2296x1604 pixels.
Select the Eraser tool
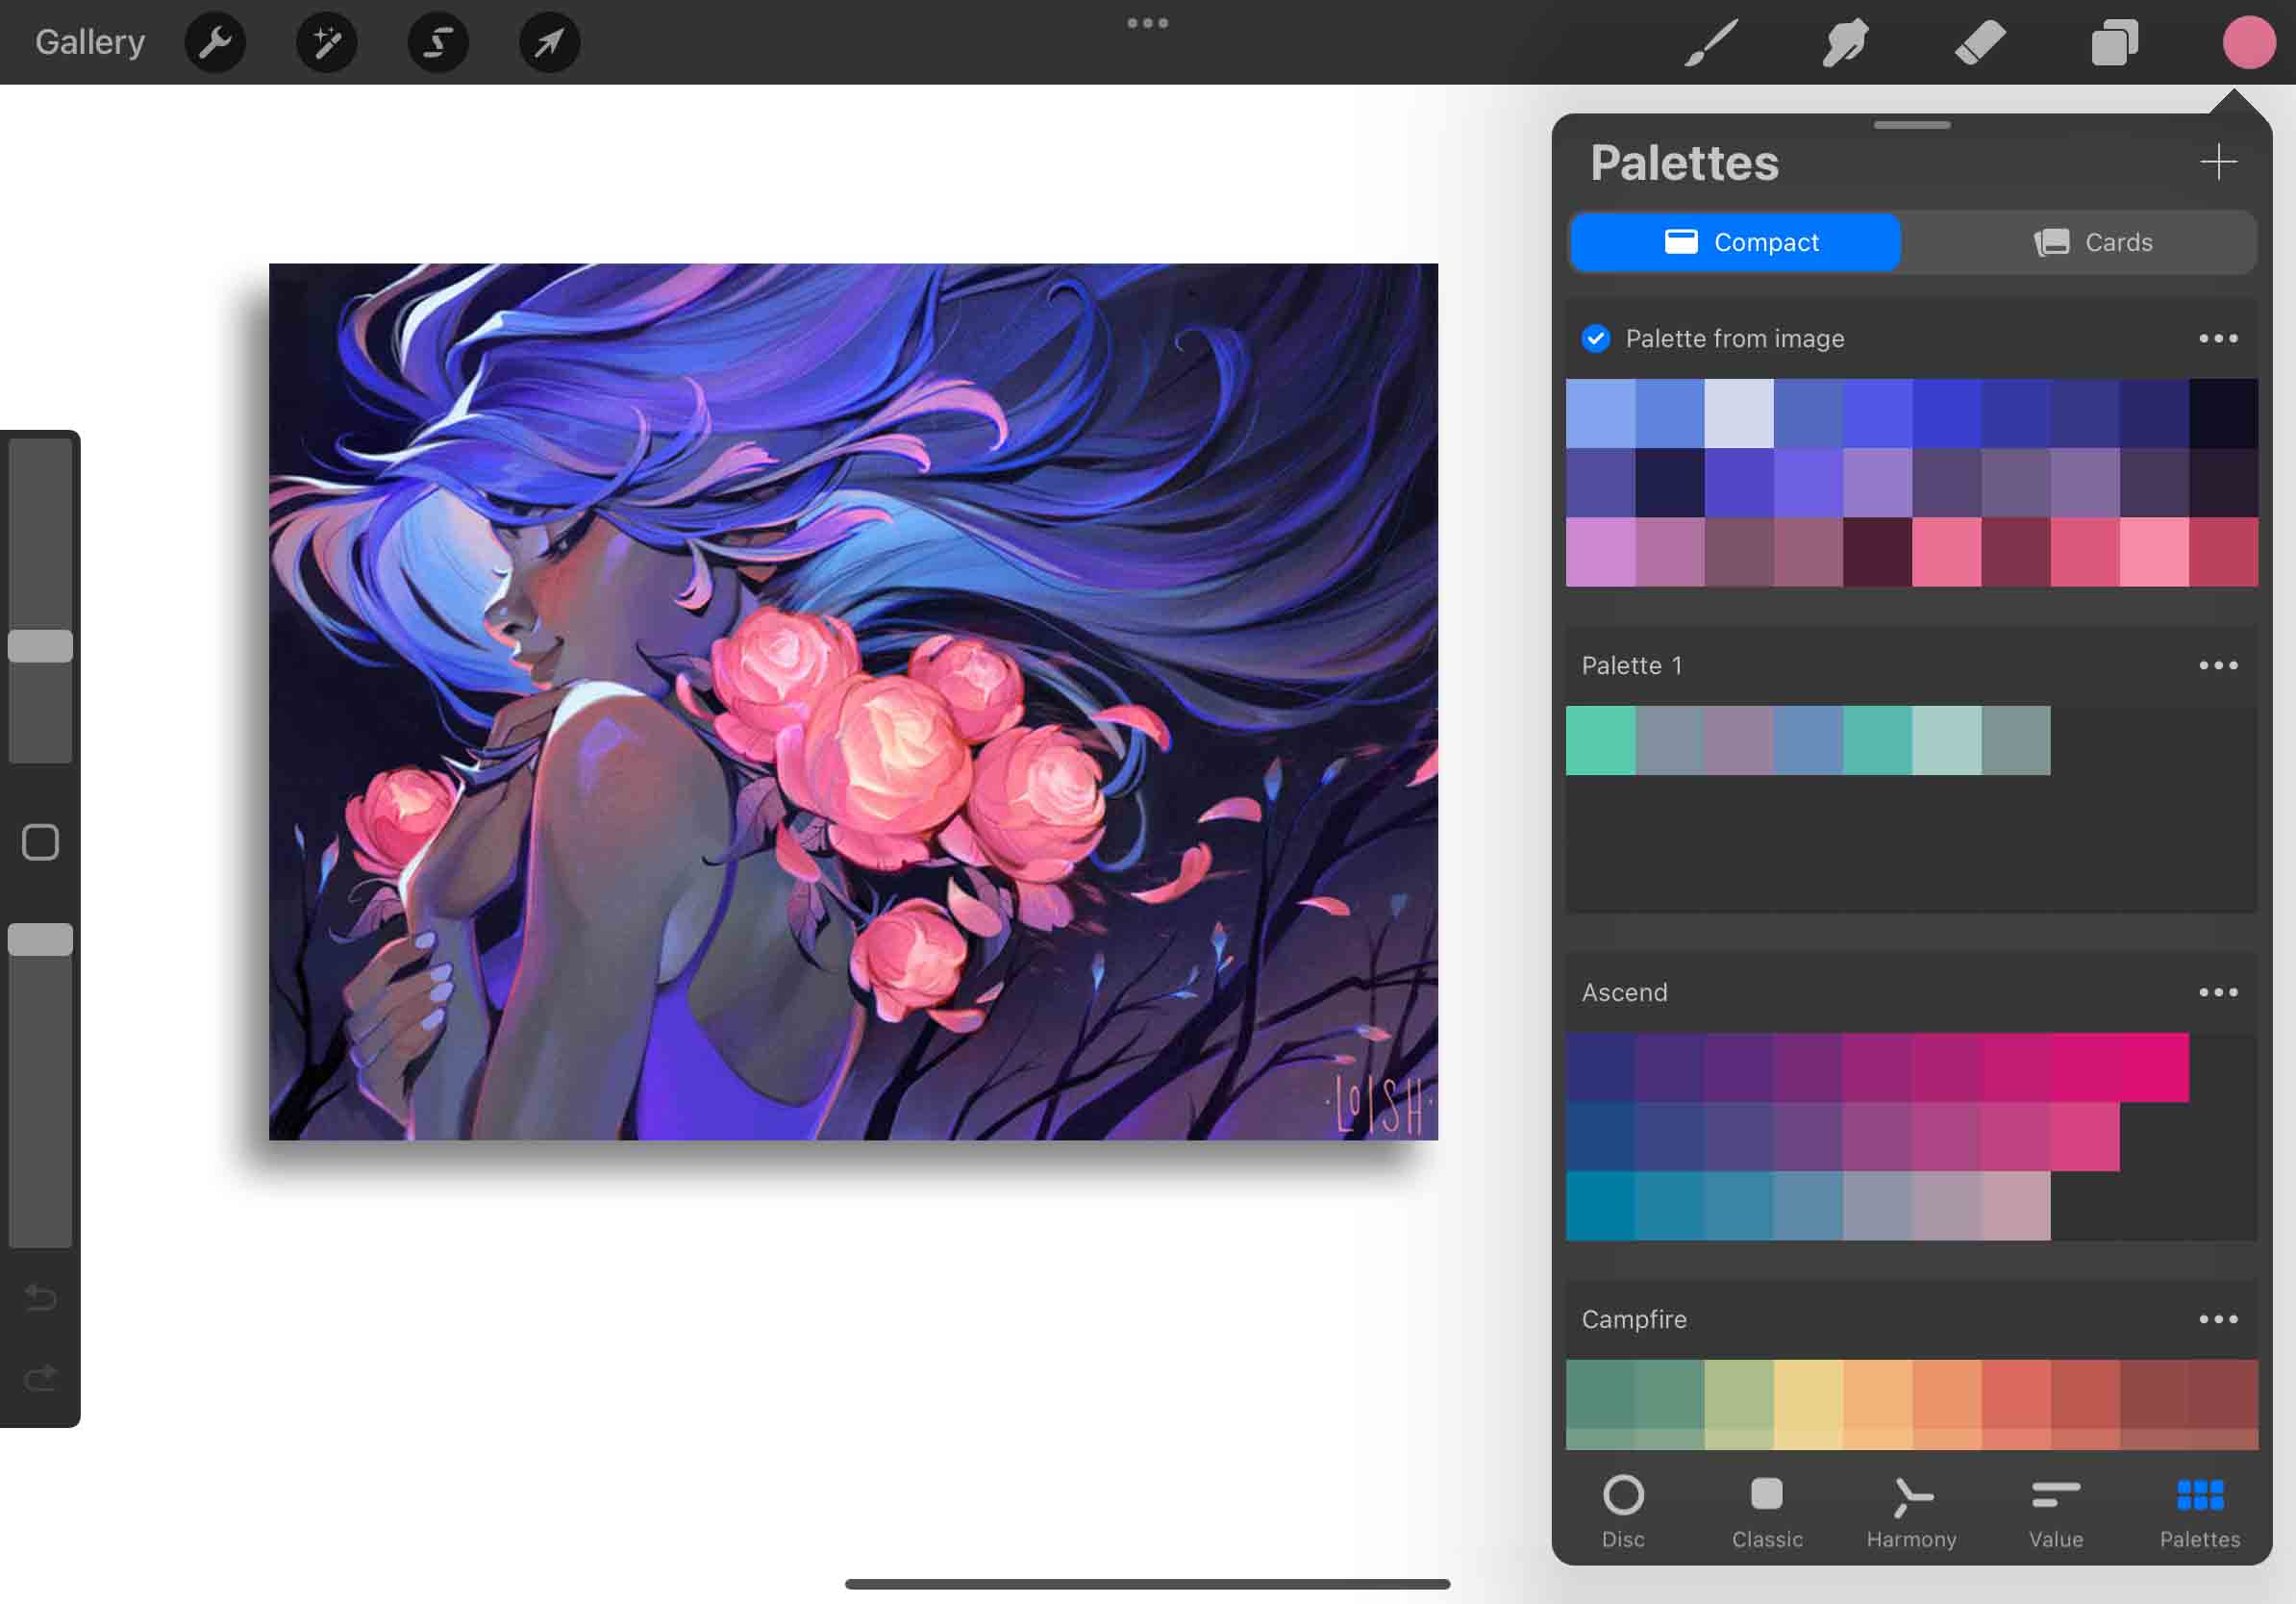[x=1979, y=42]
